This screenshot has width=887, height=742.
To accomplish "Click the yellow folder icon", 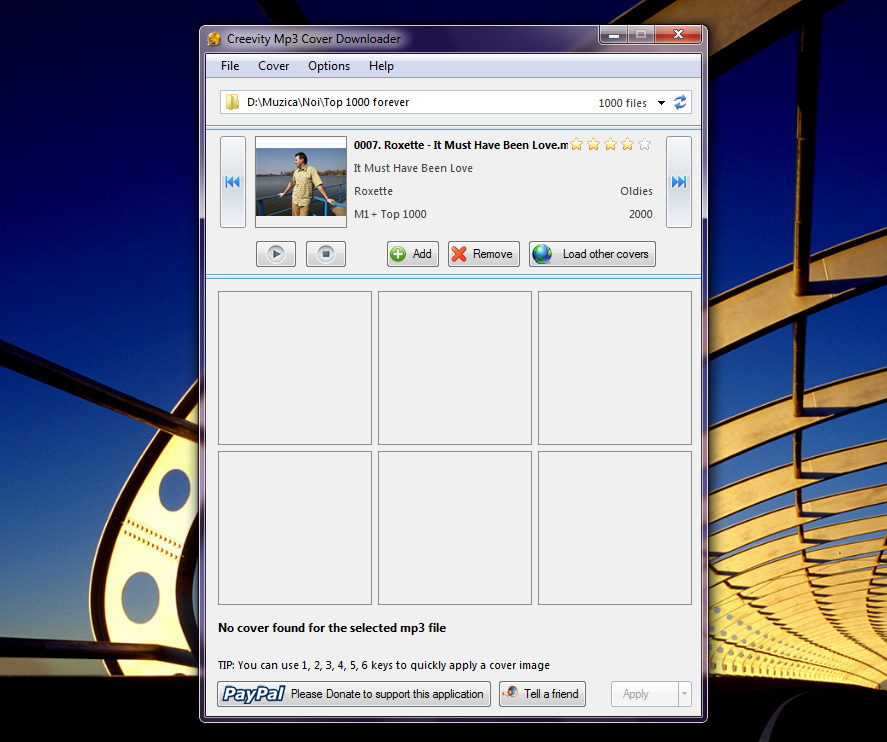I will (x=232, y=102).
